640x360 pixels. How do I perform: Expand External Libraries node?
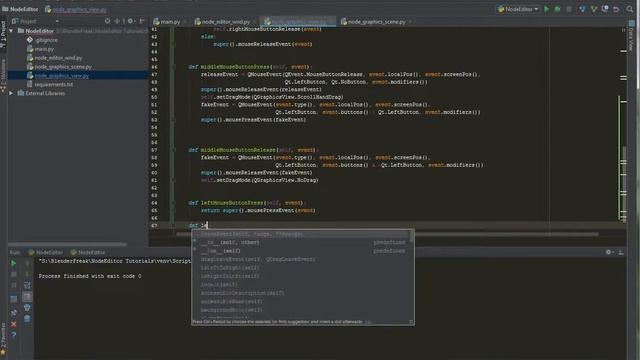click(11, 93)
